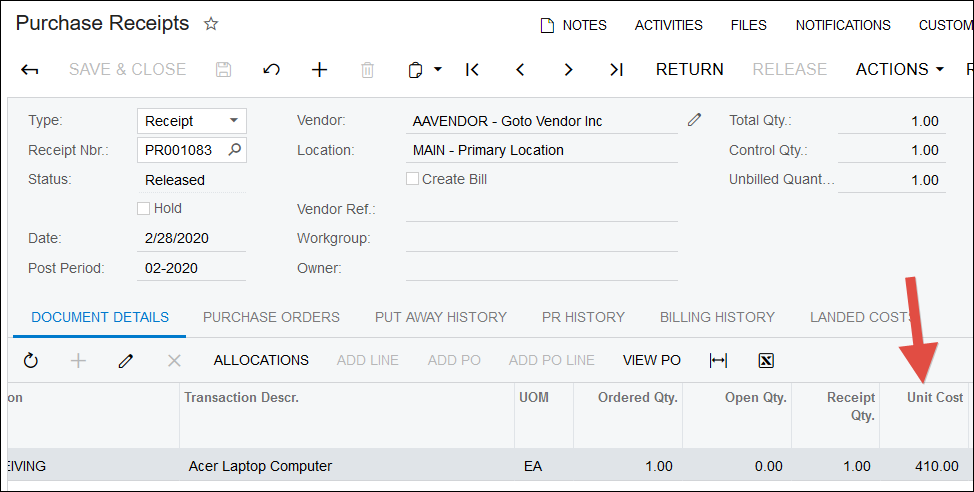The image size is (974, 492).
Task: Click pencil icon to edit vendor
Action: coord(695,120)
